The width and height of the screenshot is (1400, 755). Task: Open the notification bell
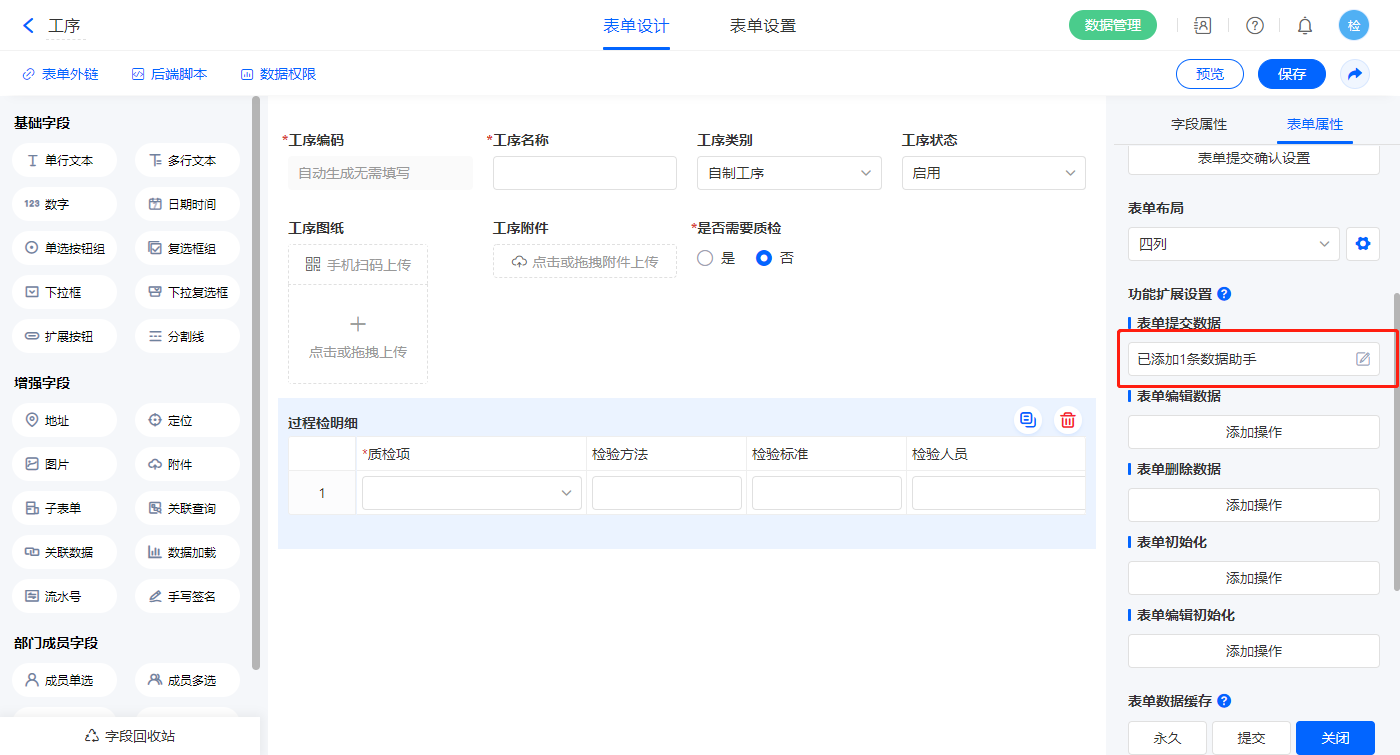1305,26
